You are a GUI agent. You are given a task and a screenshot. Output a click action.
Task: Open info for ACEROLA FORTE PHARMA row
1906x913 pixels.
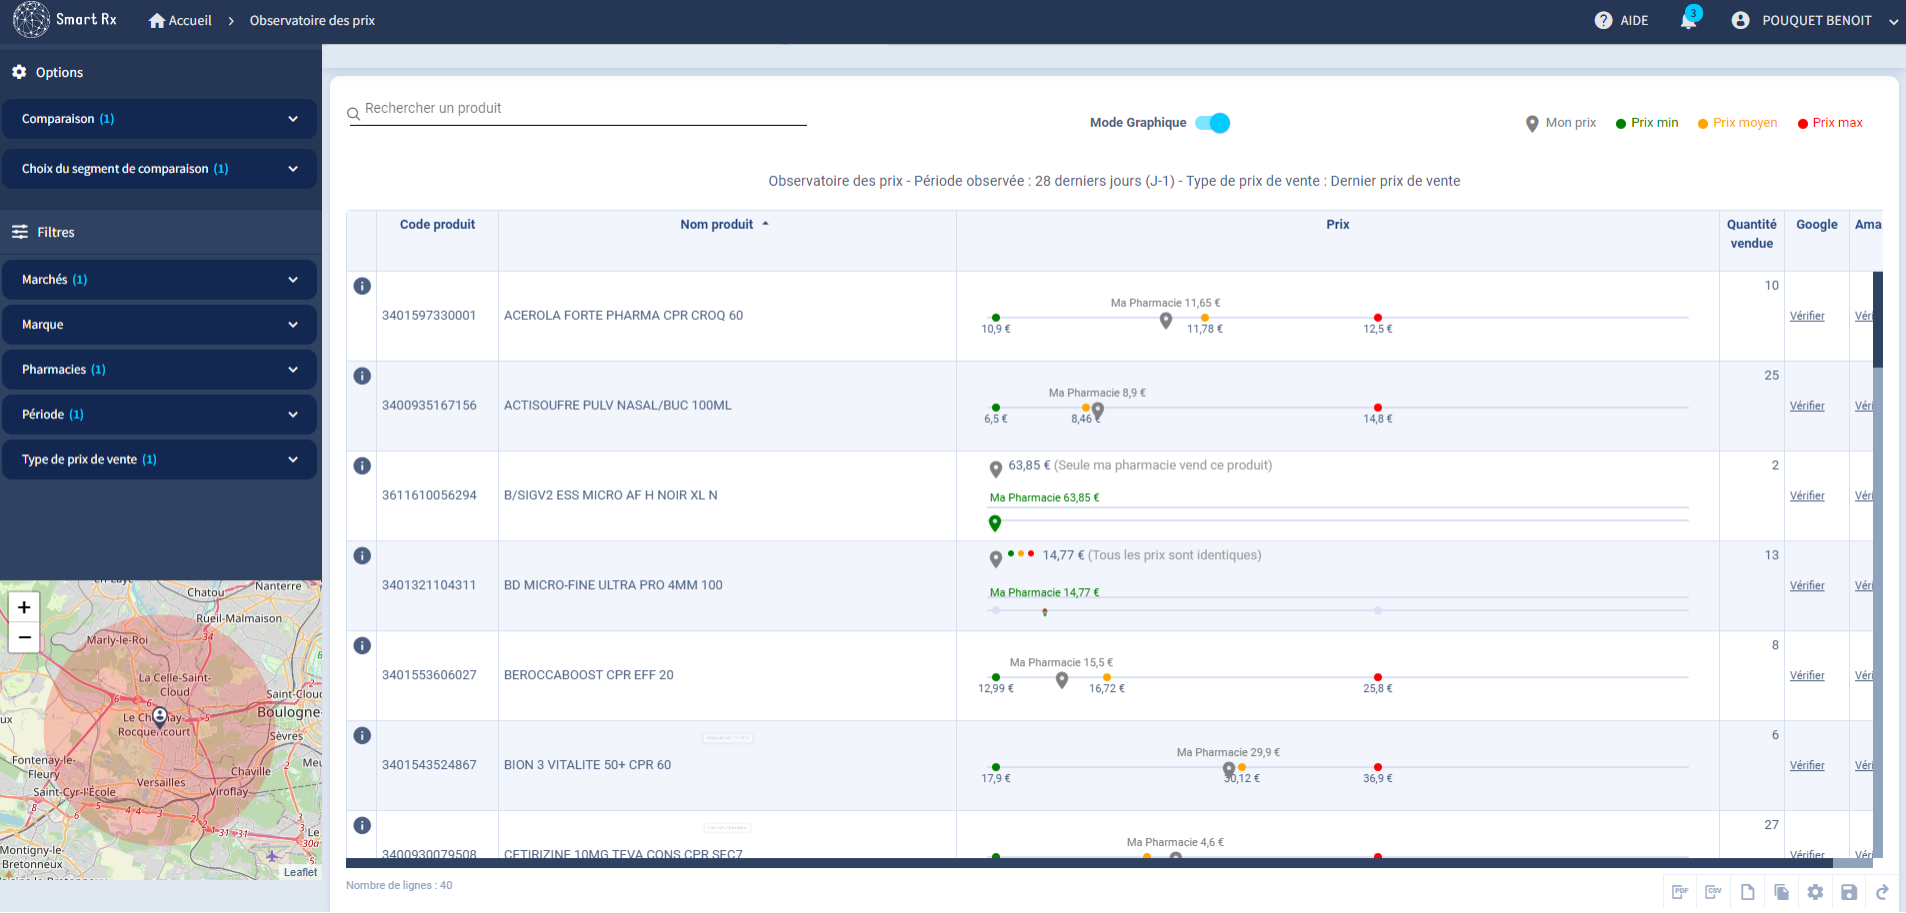[362, 286]
